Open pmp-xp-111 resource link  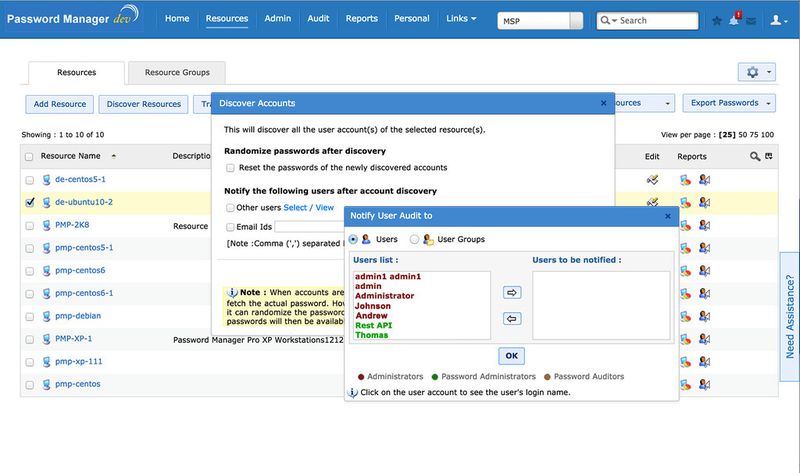(x=79, y=361)
